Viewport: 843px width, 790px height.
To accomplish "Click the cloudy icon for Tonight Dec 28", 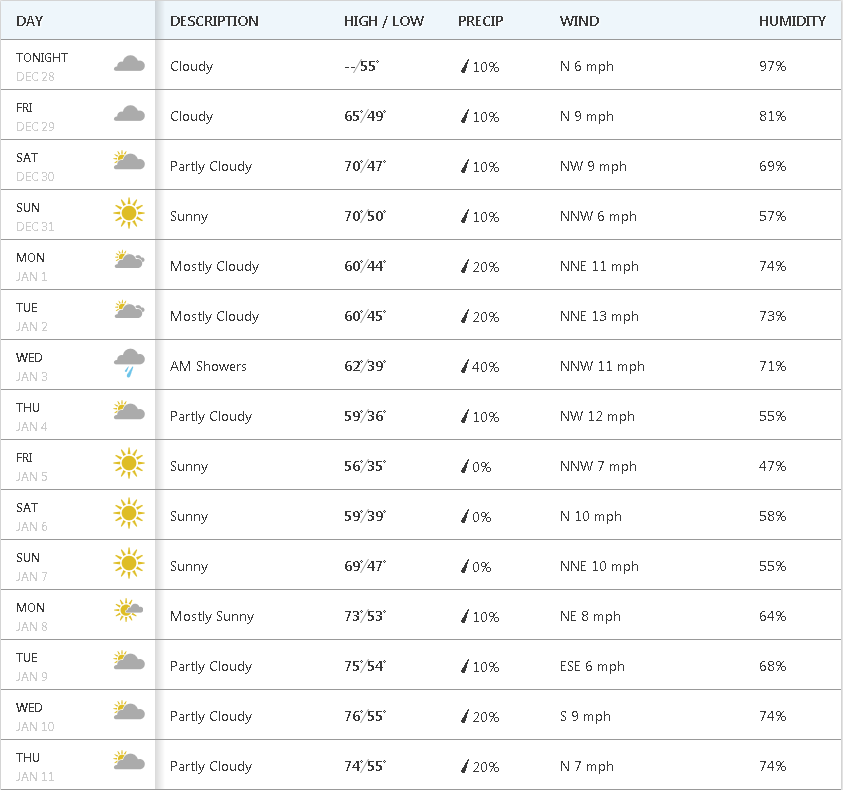I will click(x=129, y=64).
